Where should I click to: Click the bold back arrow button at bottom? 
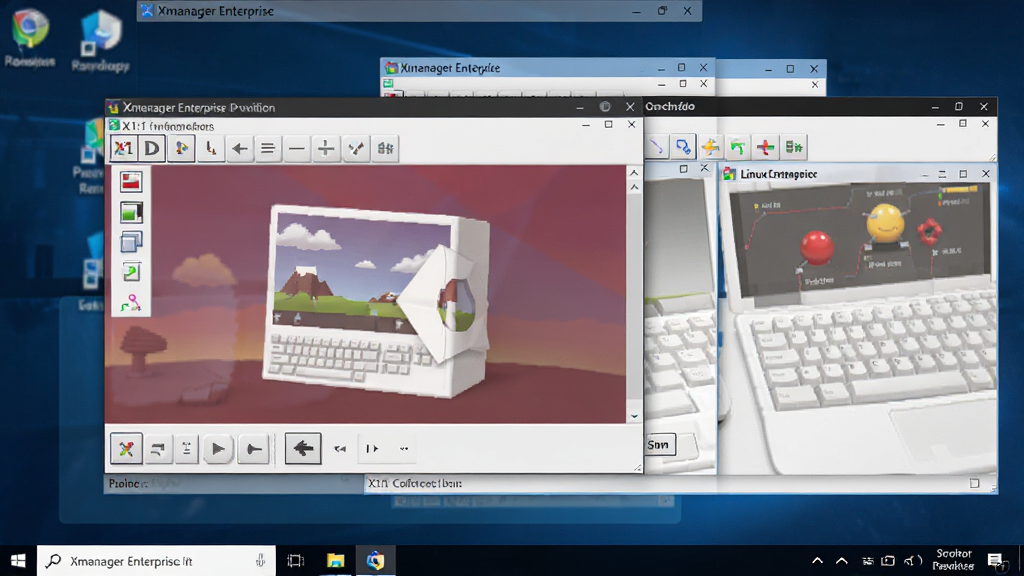[x=303, y=449]
